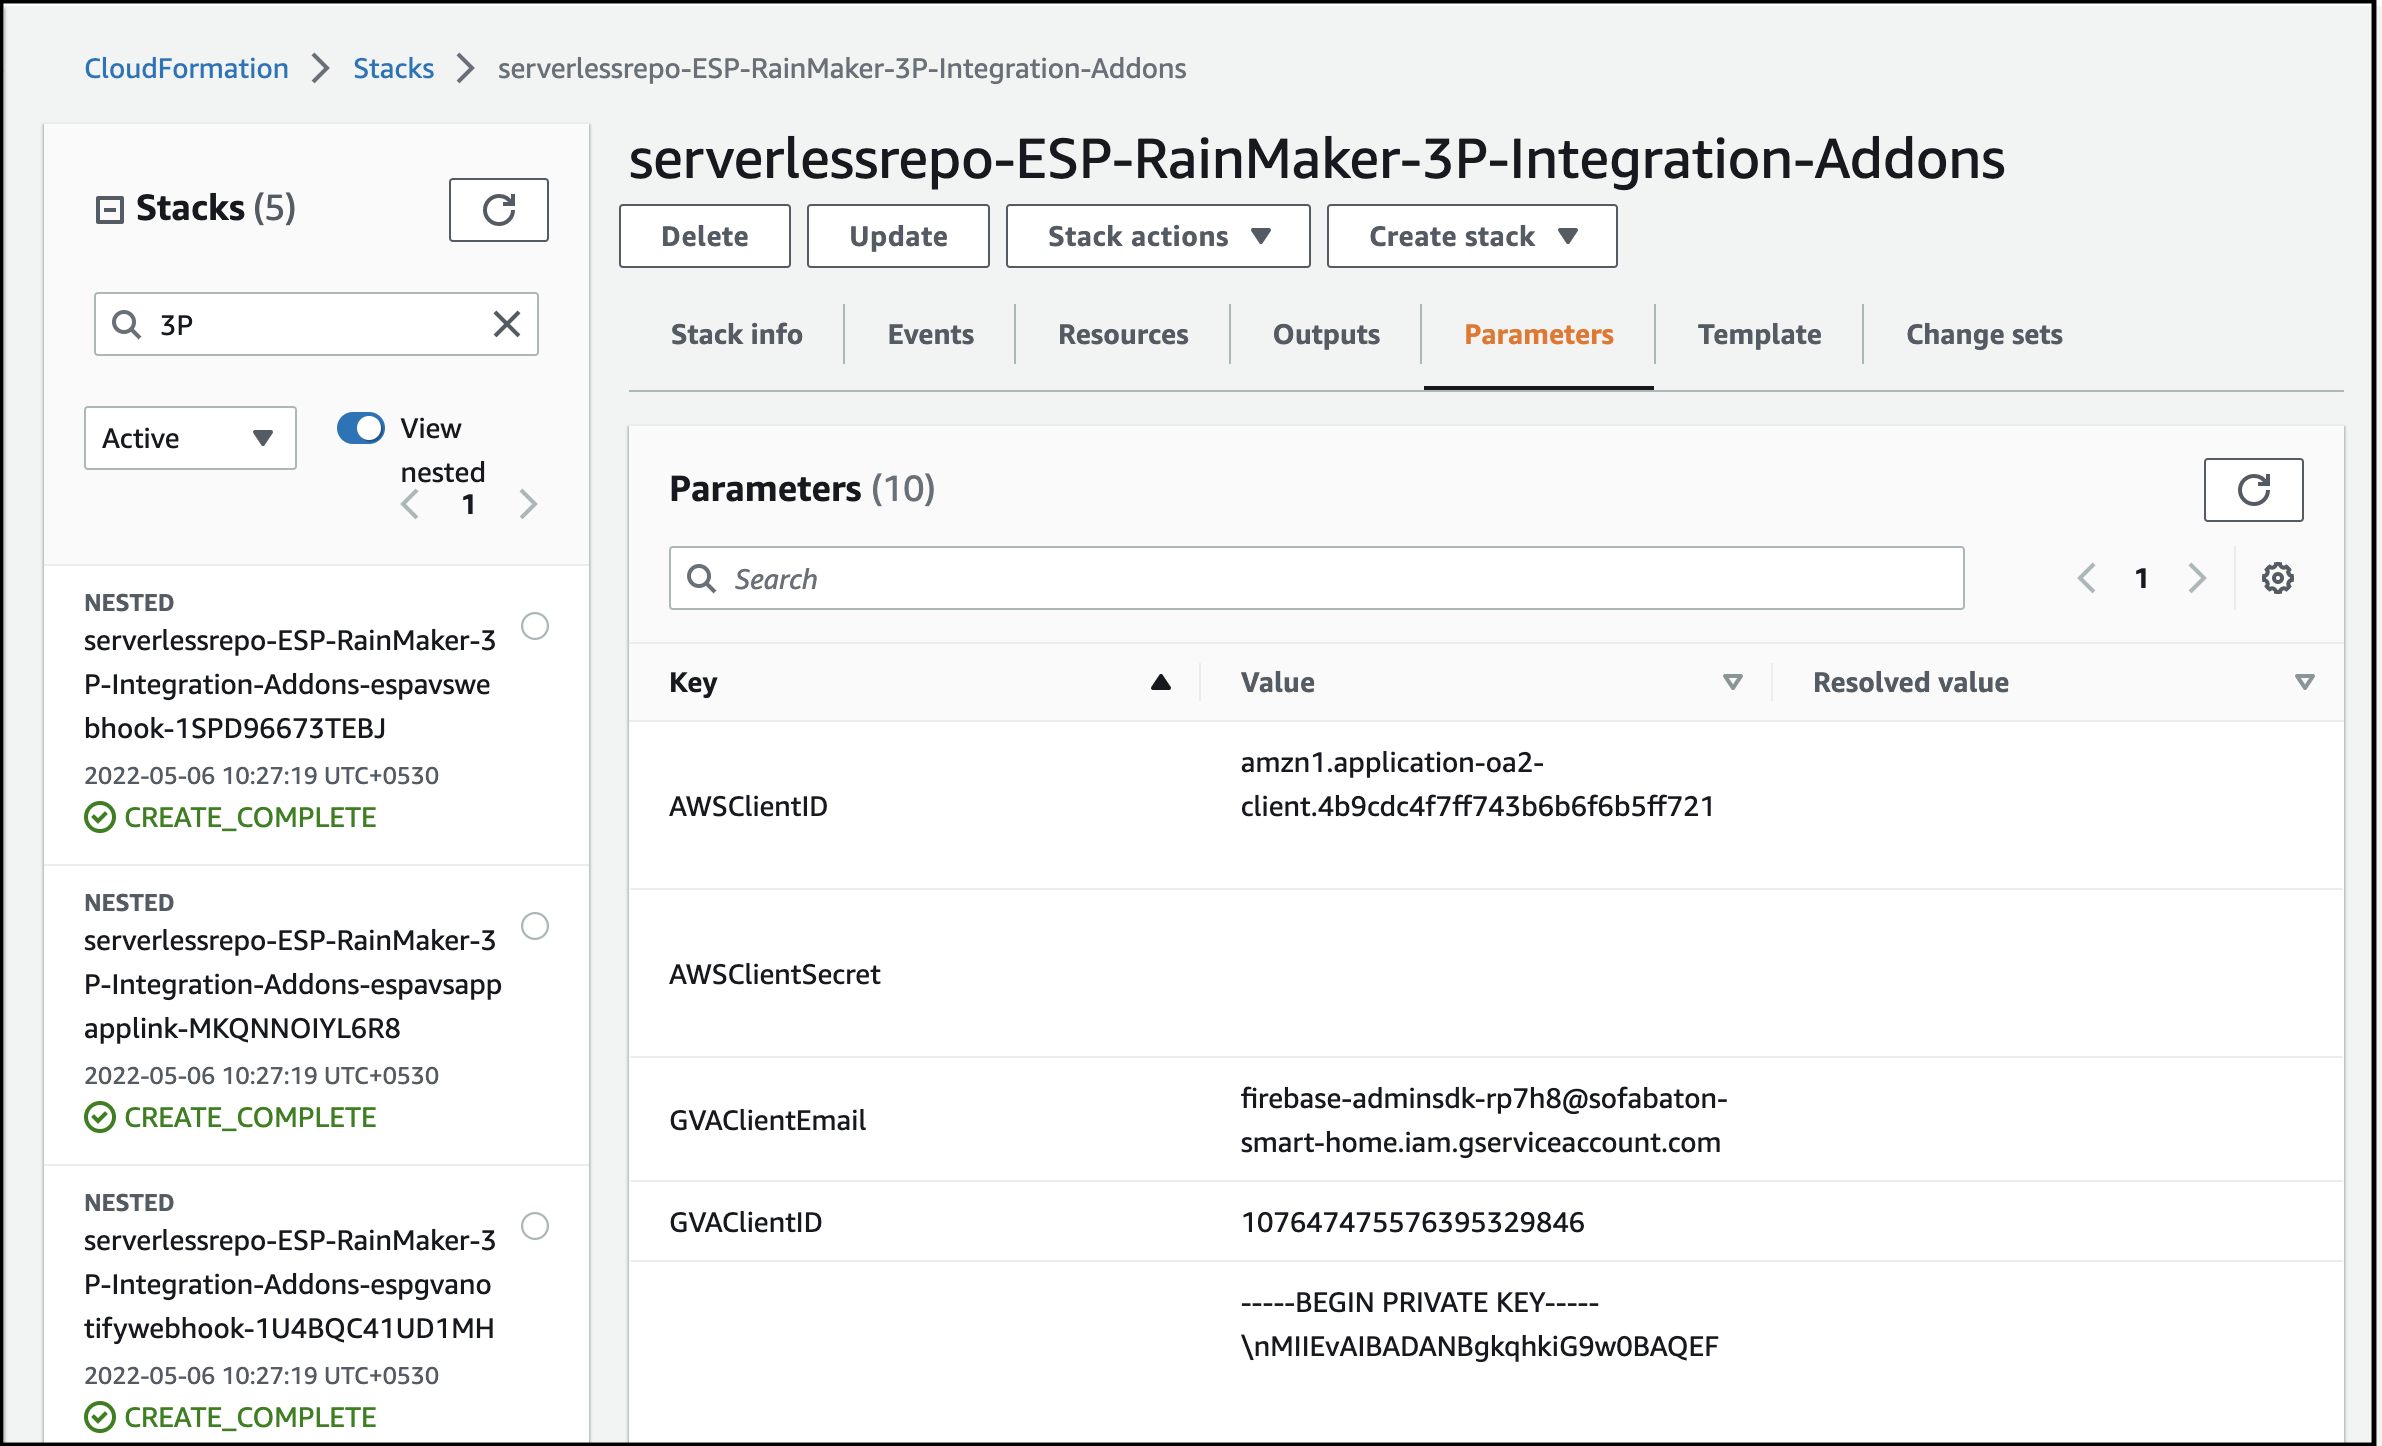
Task: Sort parameters by Resolved value column
Action: [2304, 682]
